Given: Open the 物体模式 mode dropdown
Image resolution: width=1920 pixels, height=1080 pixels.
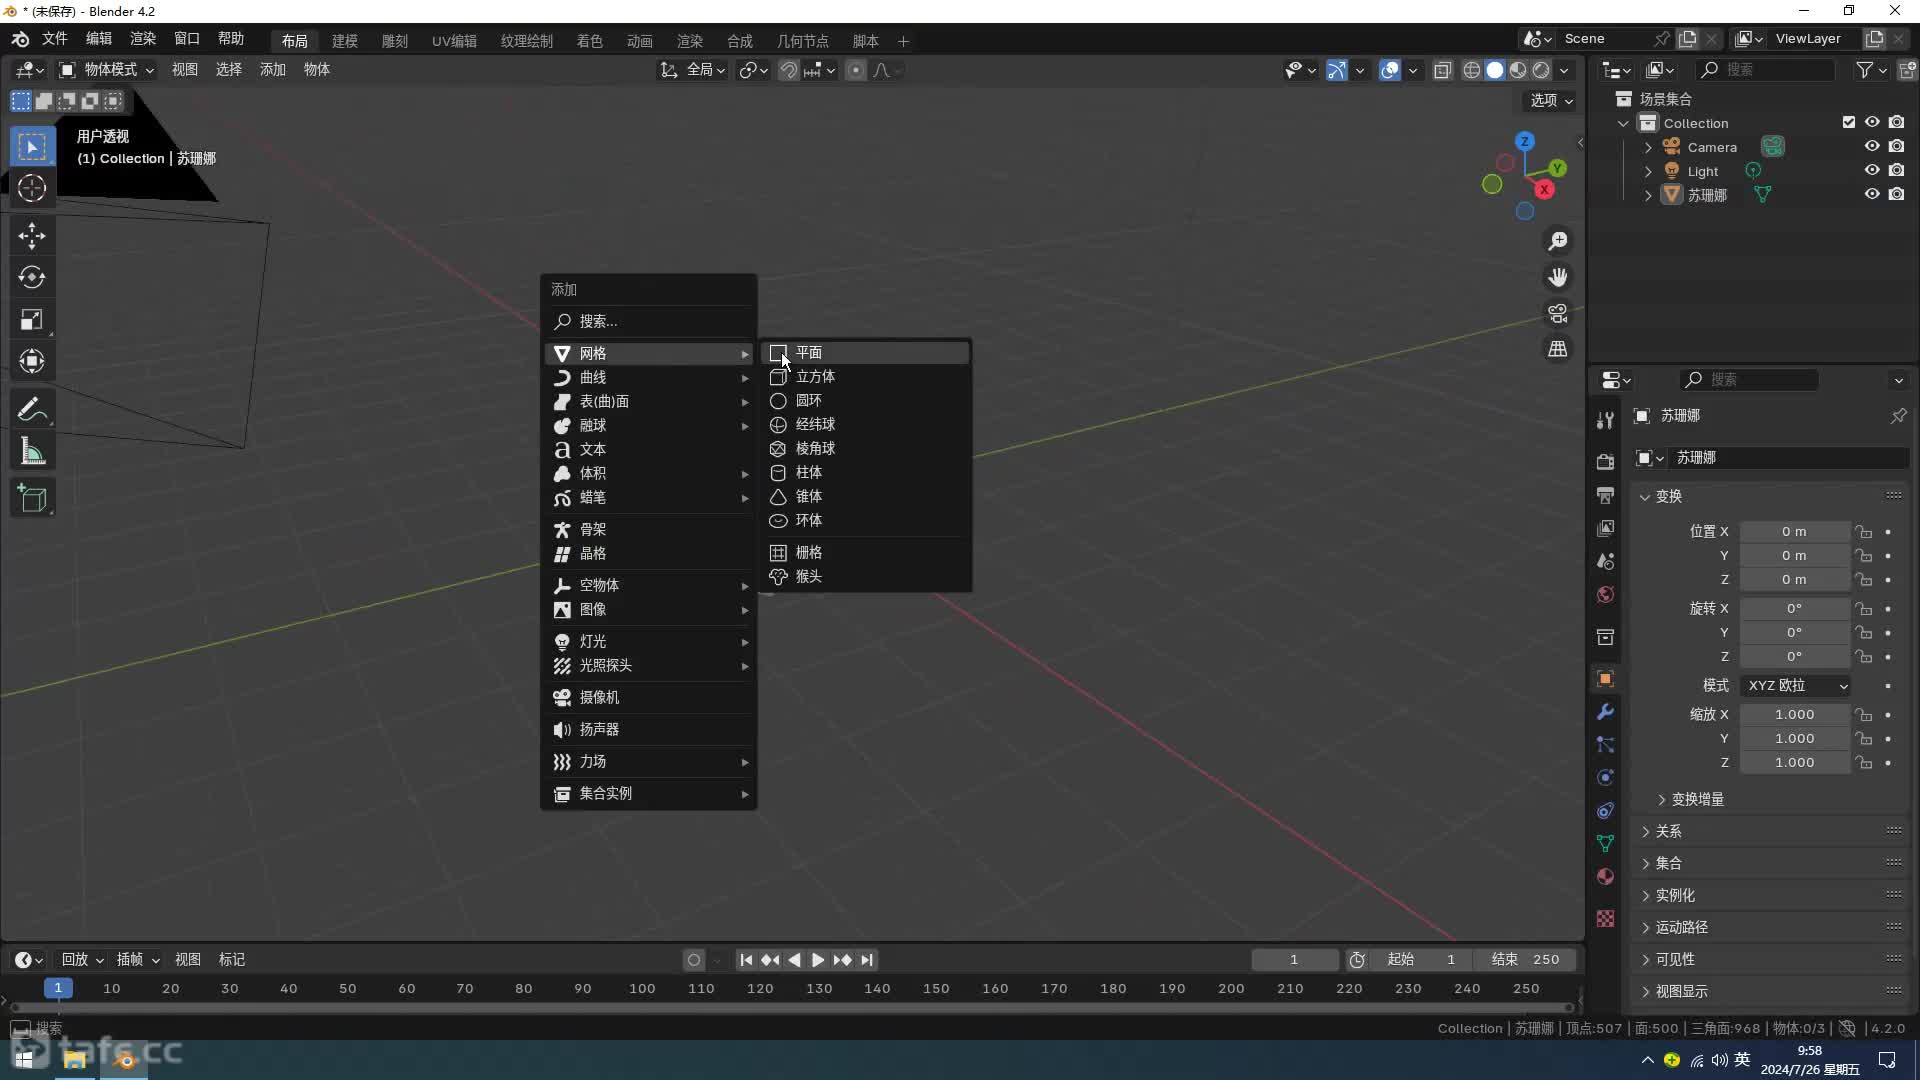Looking at the screenshot, I should coord(106,70).
